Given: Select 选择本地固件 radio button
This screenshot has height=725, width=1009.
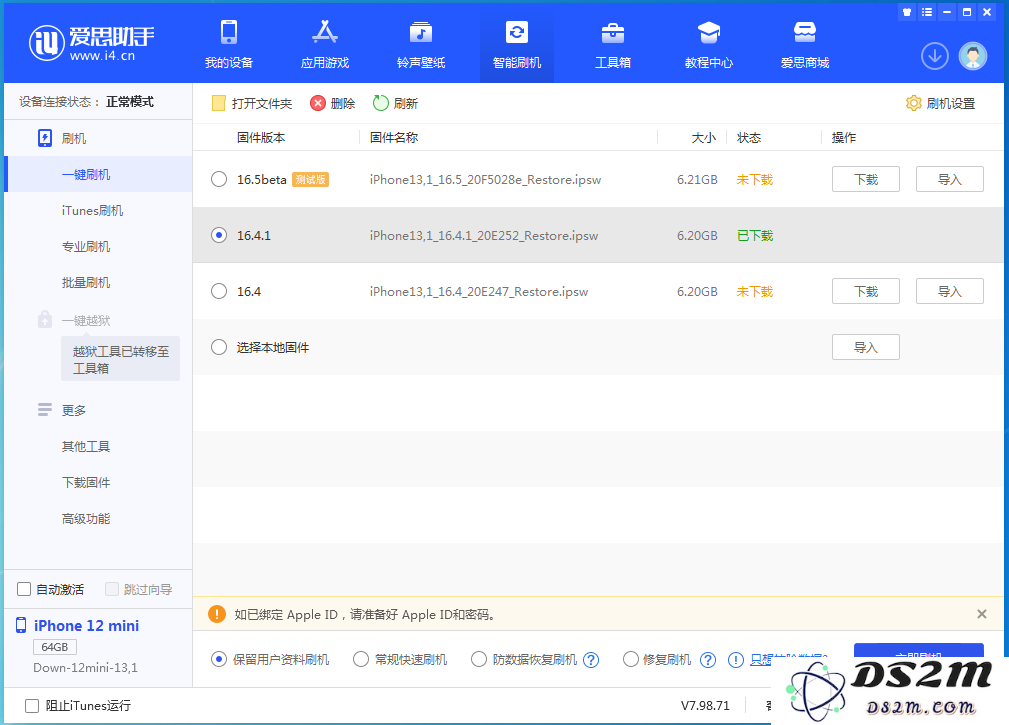Looking at the screenshot, I should (219, 347).
